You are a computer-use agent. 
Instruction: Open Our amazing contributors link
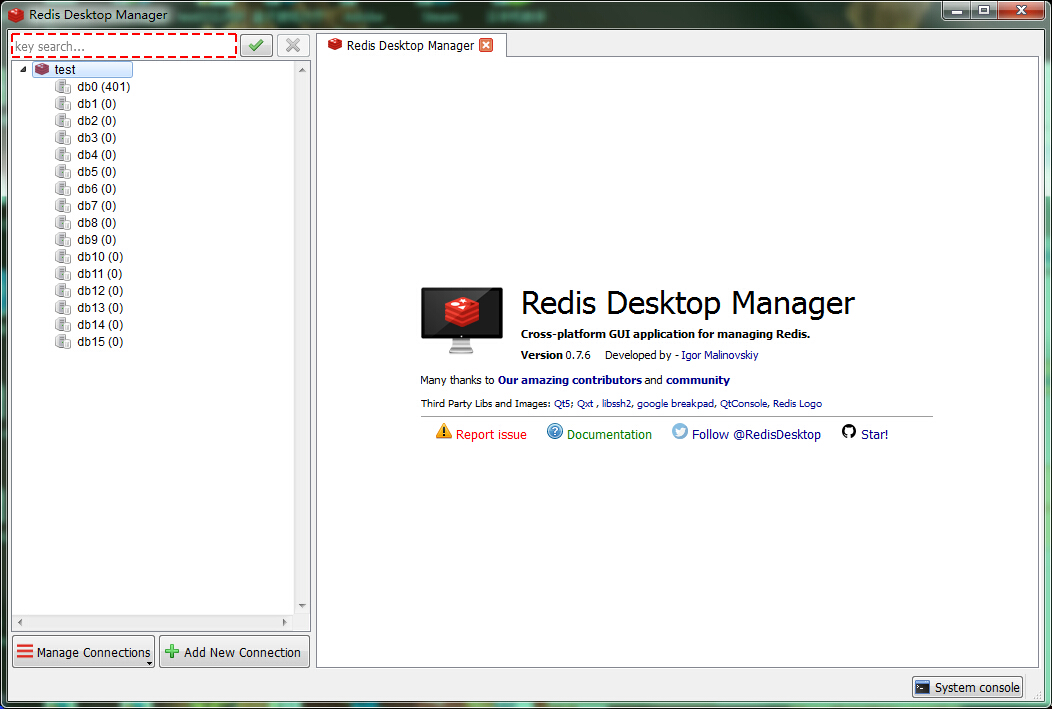[x=570, y=380]
